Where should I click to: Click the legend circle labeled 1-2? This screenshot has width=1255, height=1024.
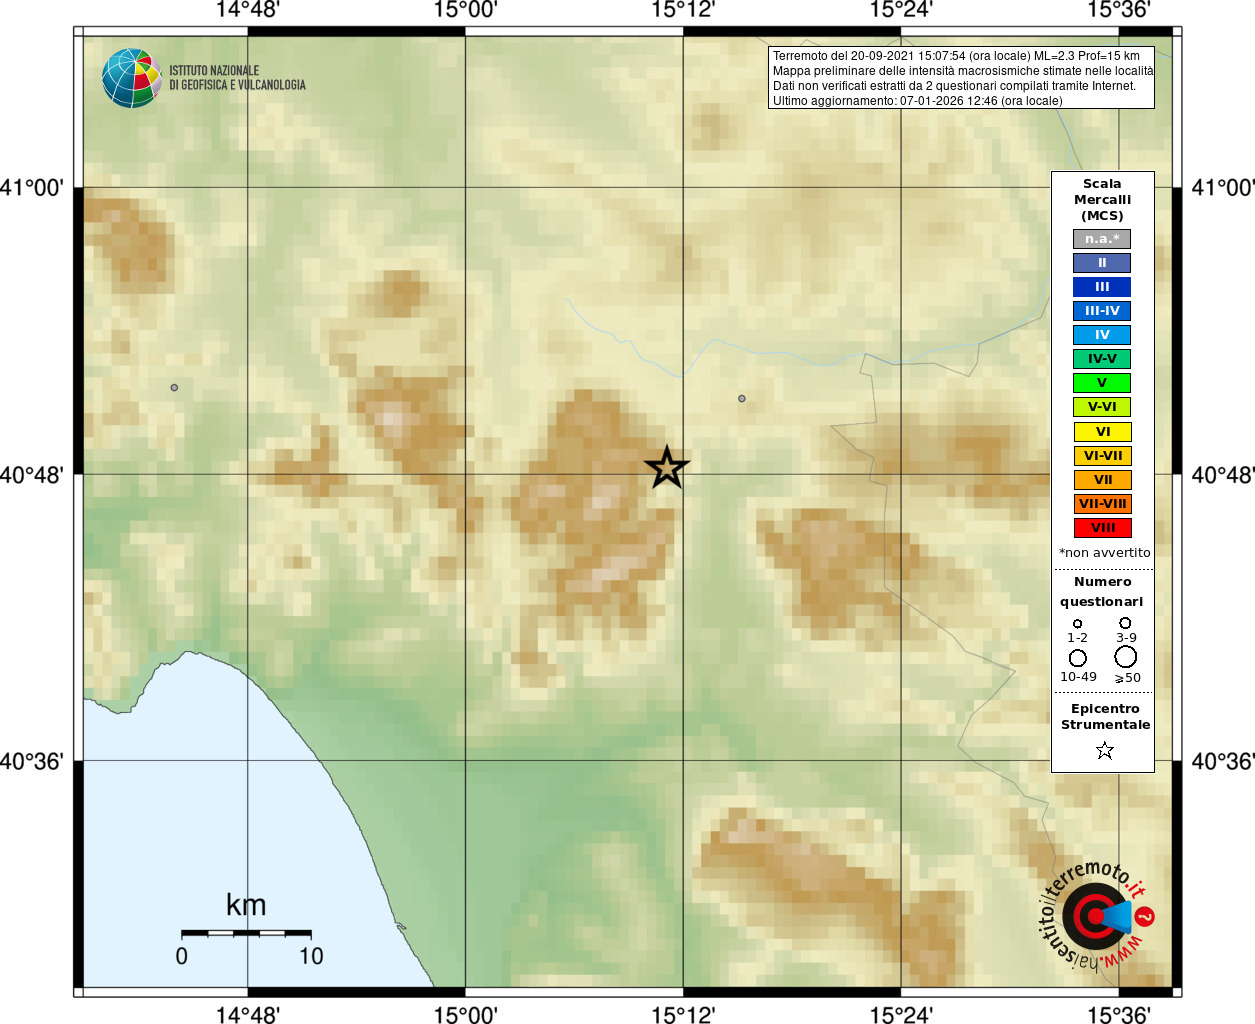click(x=1077, y=624)
